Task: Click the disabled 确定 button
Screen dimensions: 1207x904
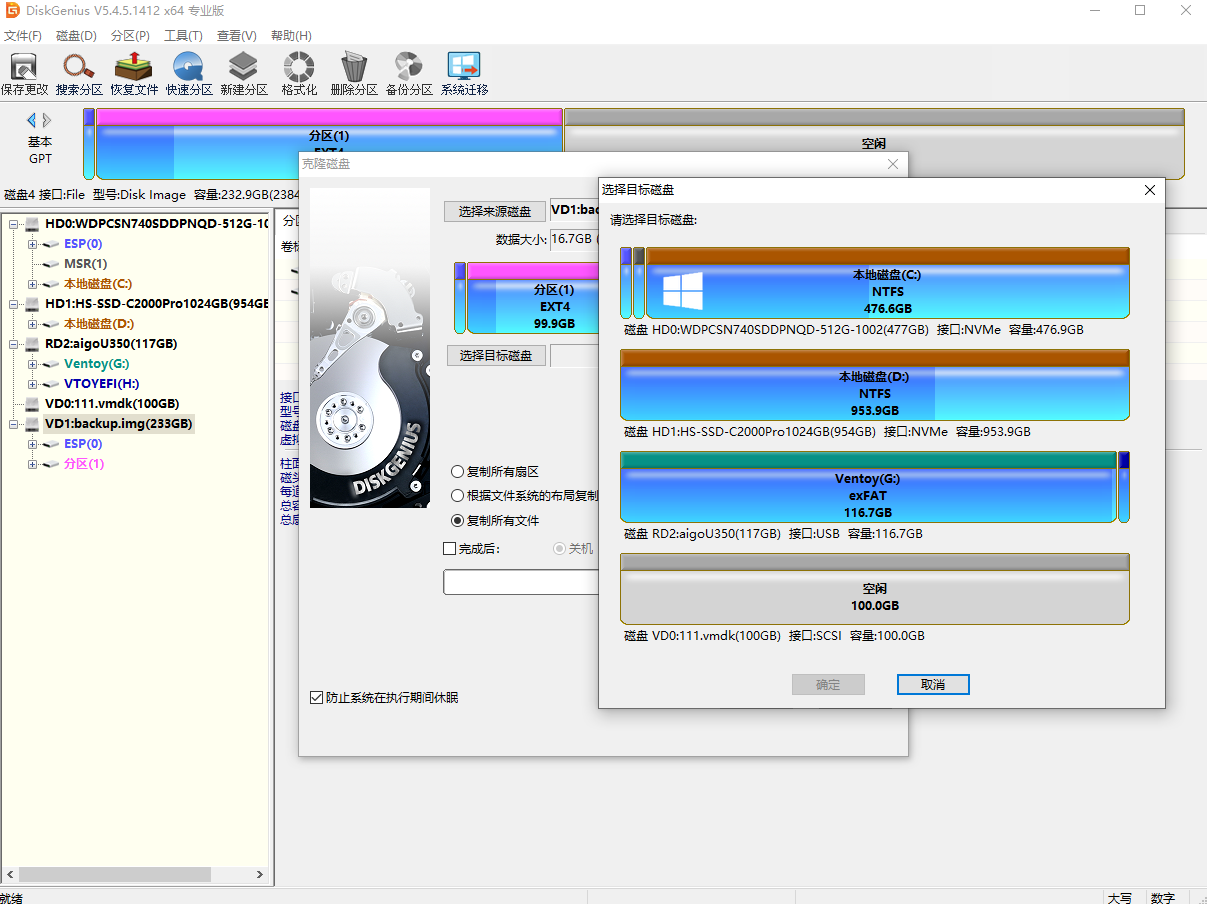Action: click(828, 684)
